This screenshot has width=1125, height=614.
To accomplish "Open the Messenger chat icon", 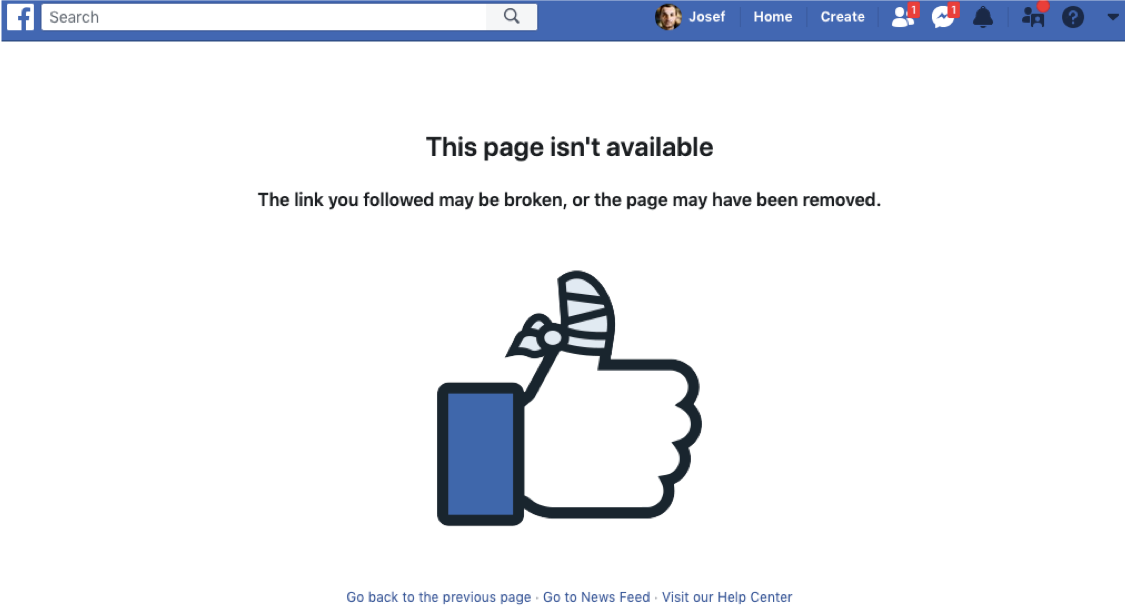I will 942,17.
